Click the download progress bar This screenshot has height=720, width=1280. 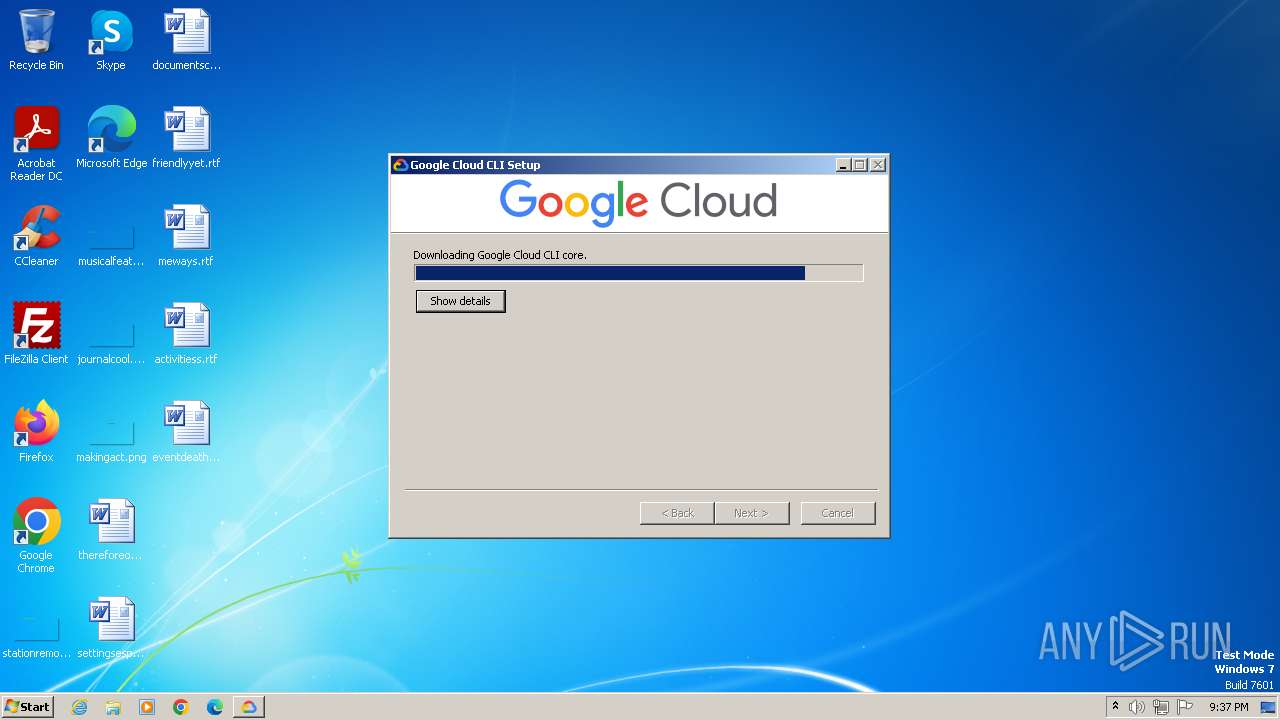pos(639,273)
